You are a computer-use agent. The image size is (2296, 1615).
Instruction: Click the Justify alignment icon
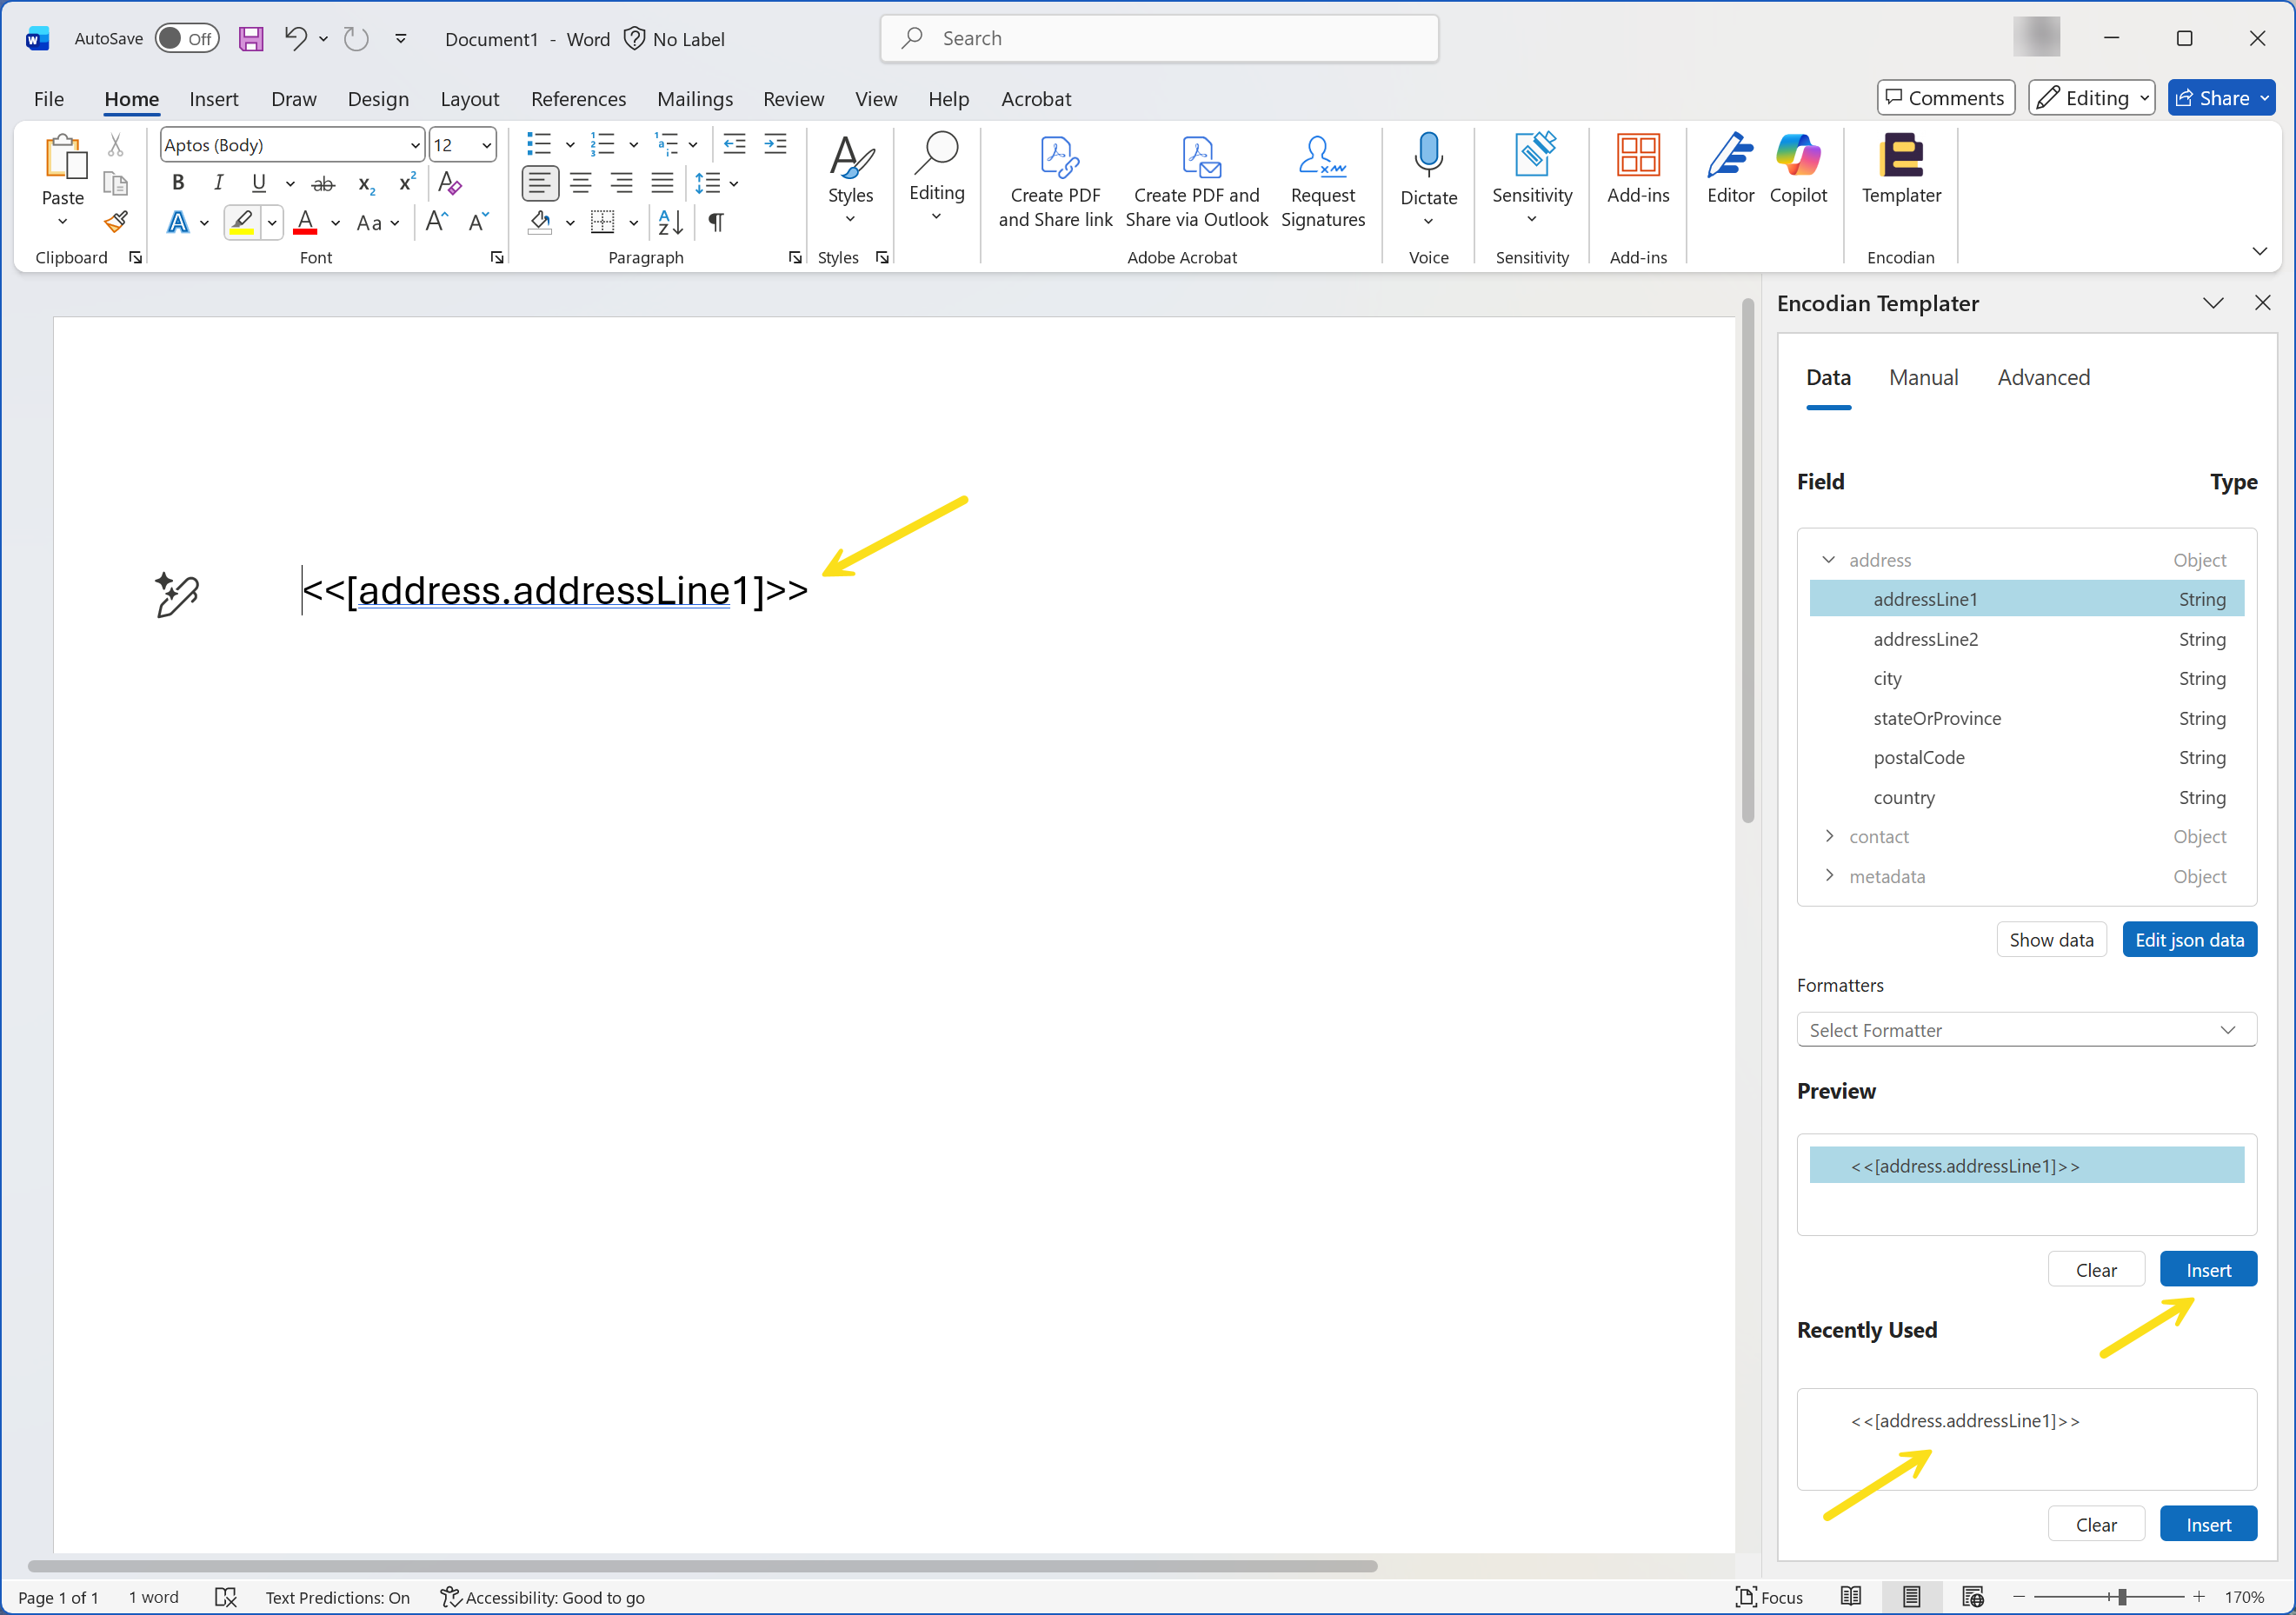662,183
